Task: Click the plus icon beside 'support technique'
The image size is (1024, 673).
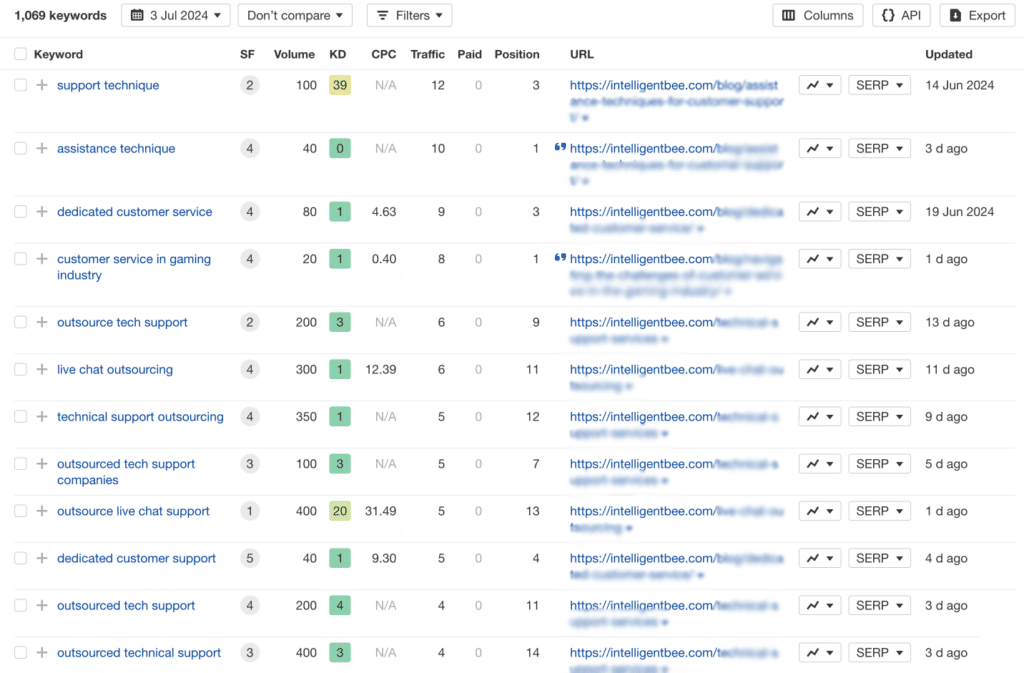Action: pyautogui.click(x=42, y=86)
